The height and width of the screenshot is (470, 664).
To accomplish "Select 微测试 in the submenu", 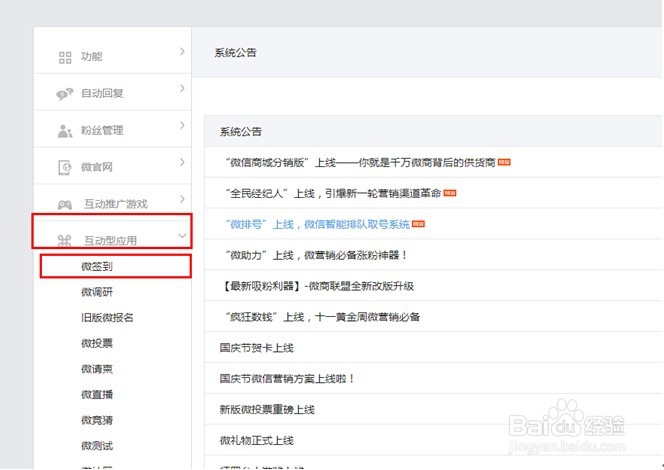I will point(97,445).
